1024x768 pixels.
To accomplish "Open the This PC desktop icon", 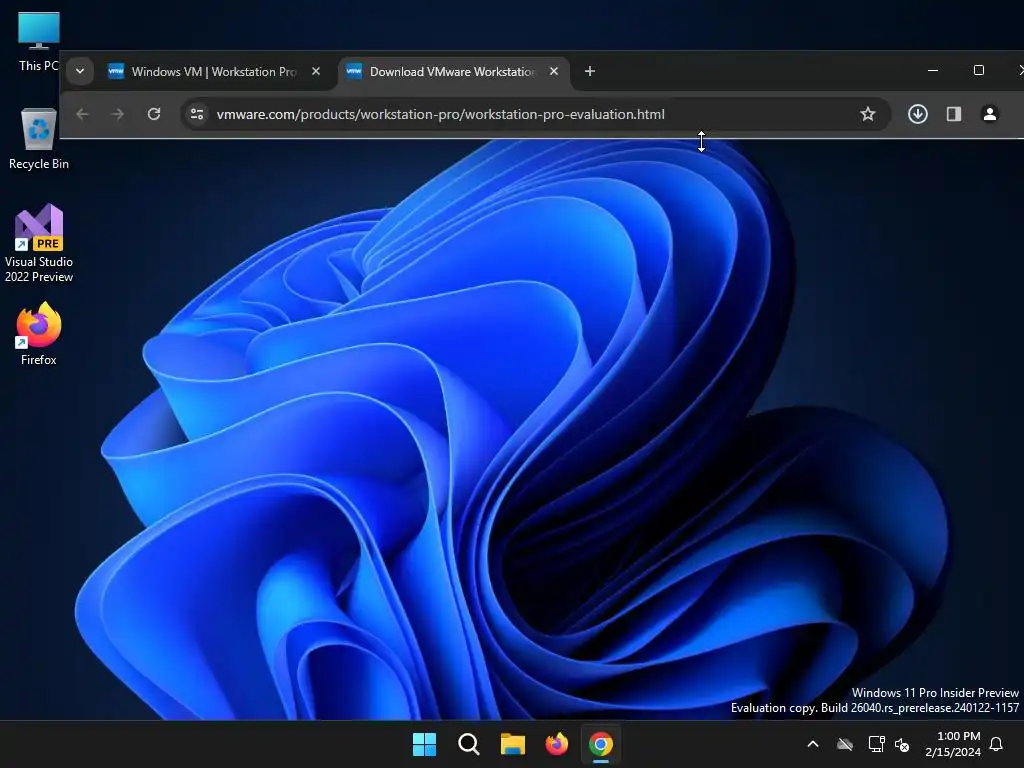I will pyautogui.click(x=38, y=40).
